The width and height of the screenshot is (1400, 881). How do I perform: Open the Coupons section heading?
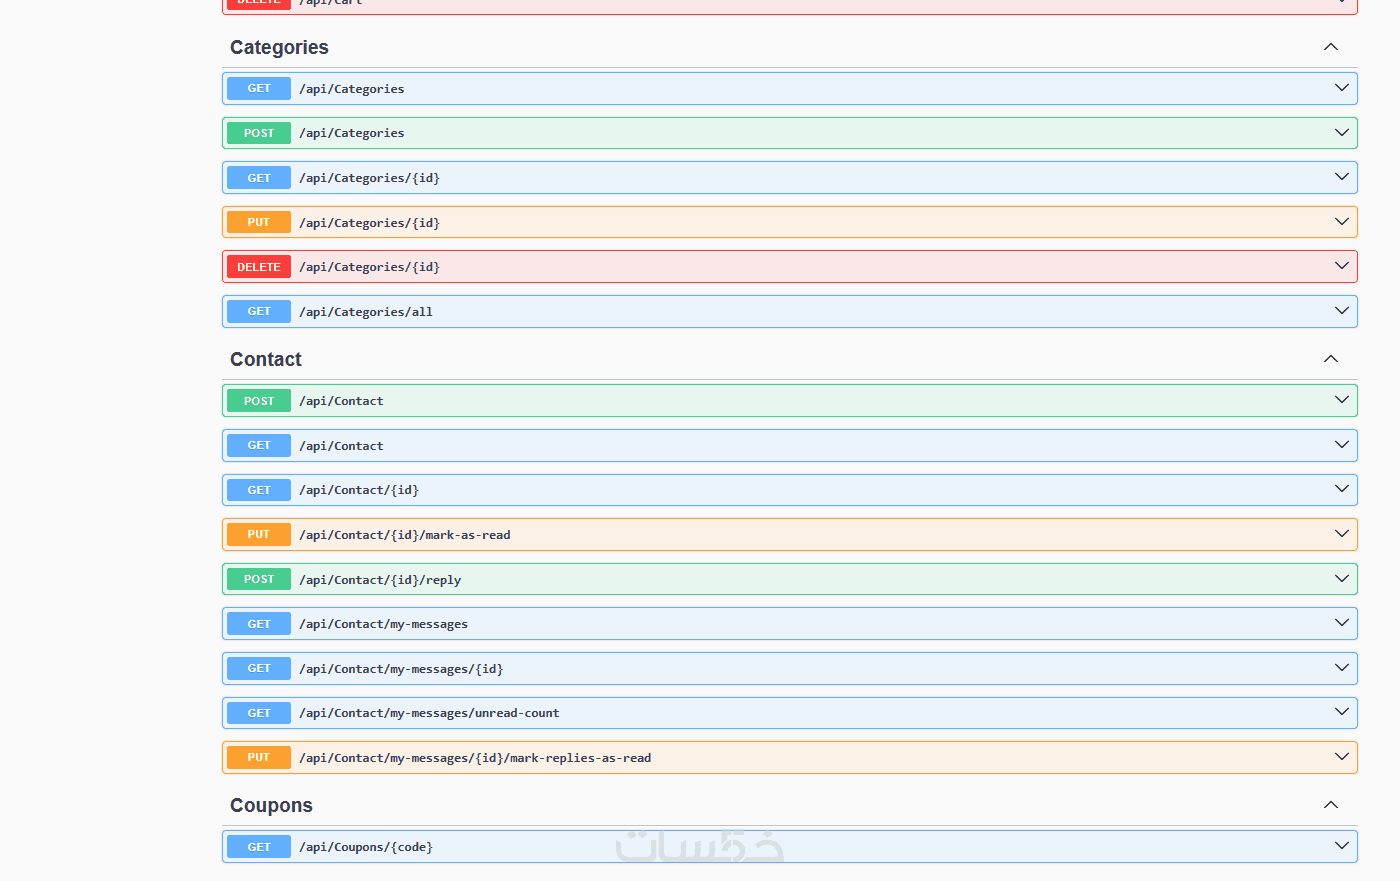click(271, 805)
